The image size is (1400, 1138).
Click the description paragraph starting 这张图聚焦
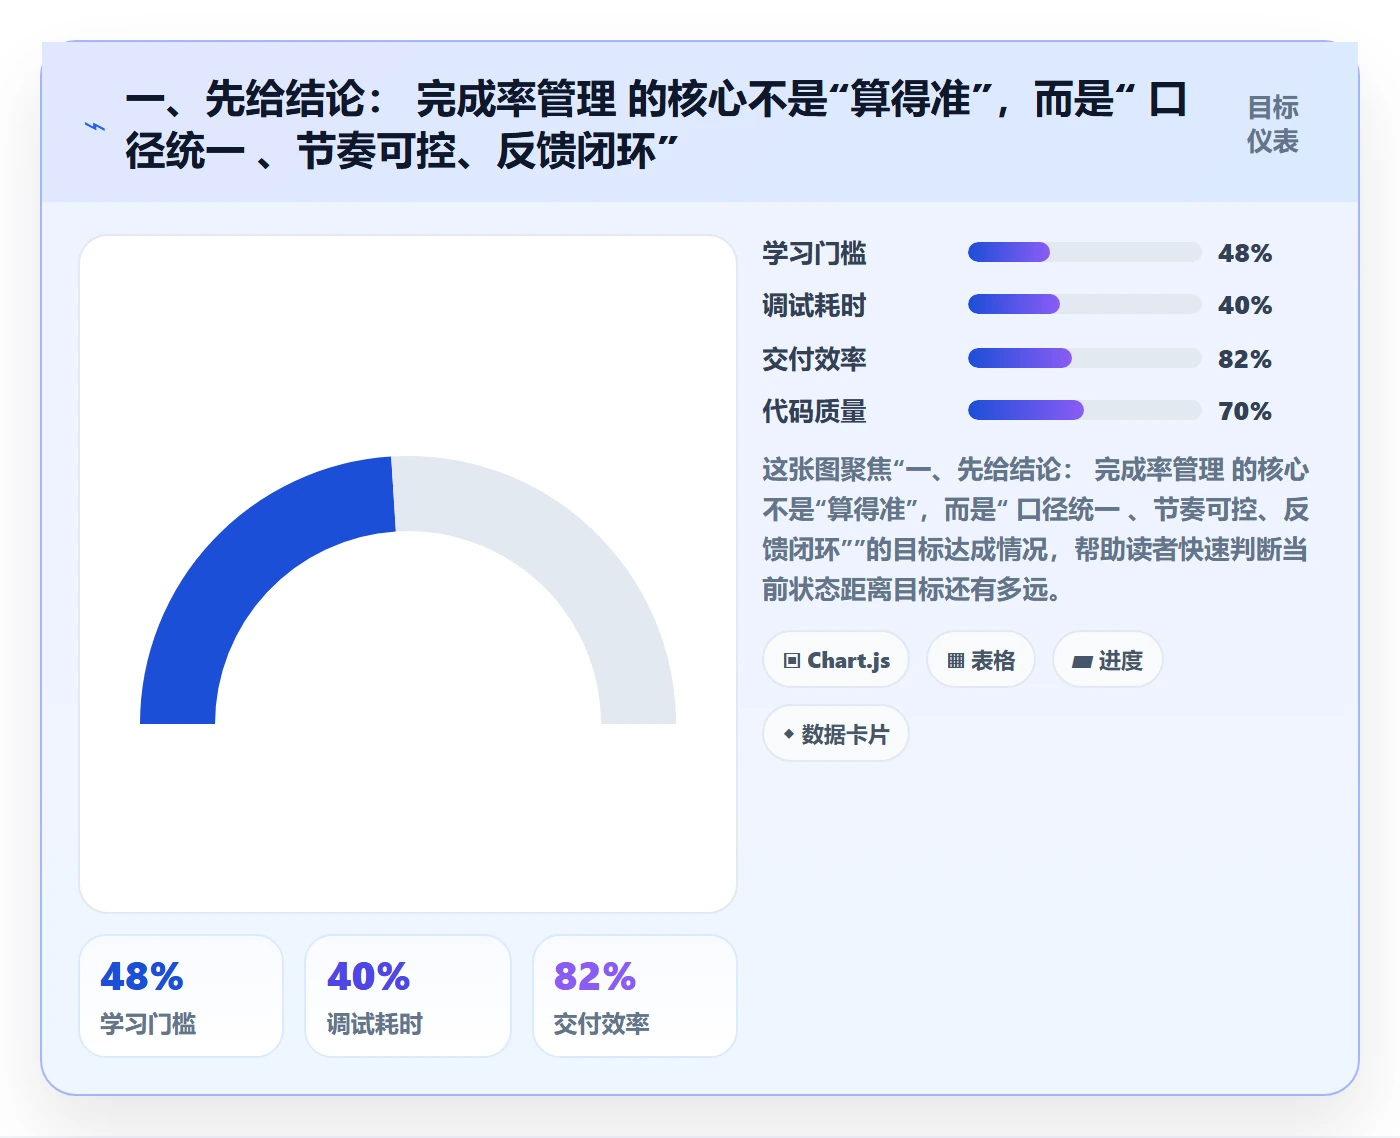(1036, 529)
